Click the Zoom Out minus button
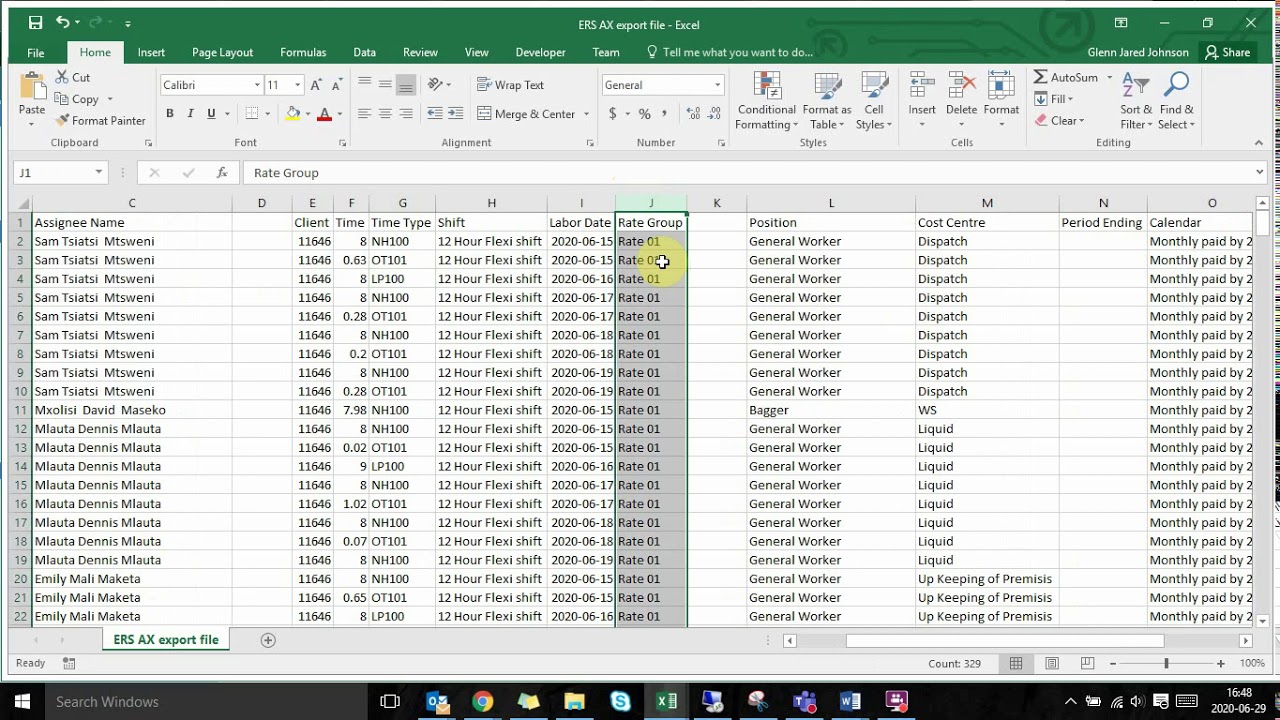 (x=1112, y=664)
